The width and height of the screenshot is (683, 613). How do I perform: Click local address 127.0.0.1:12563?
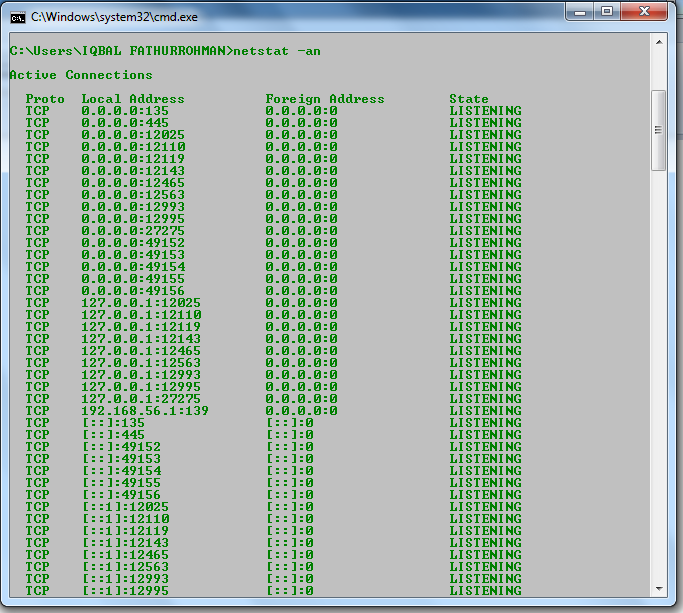(141, 363)
